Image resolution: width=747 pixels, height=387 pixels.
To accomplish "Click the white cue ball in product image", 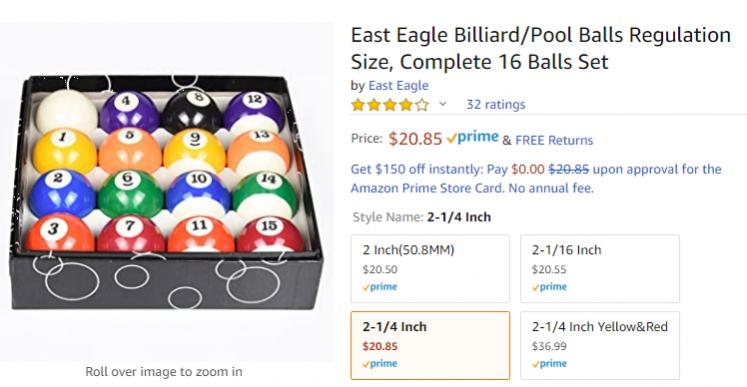I will [66, 112].
